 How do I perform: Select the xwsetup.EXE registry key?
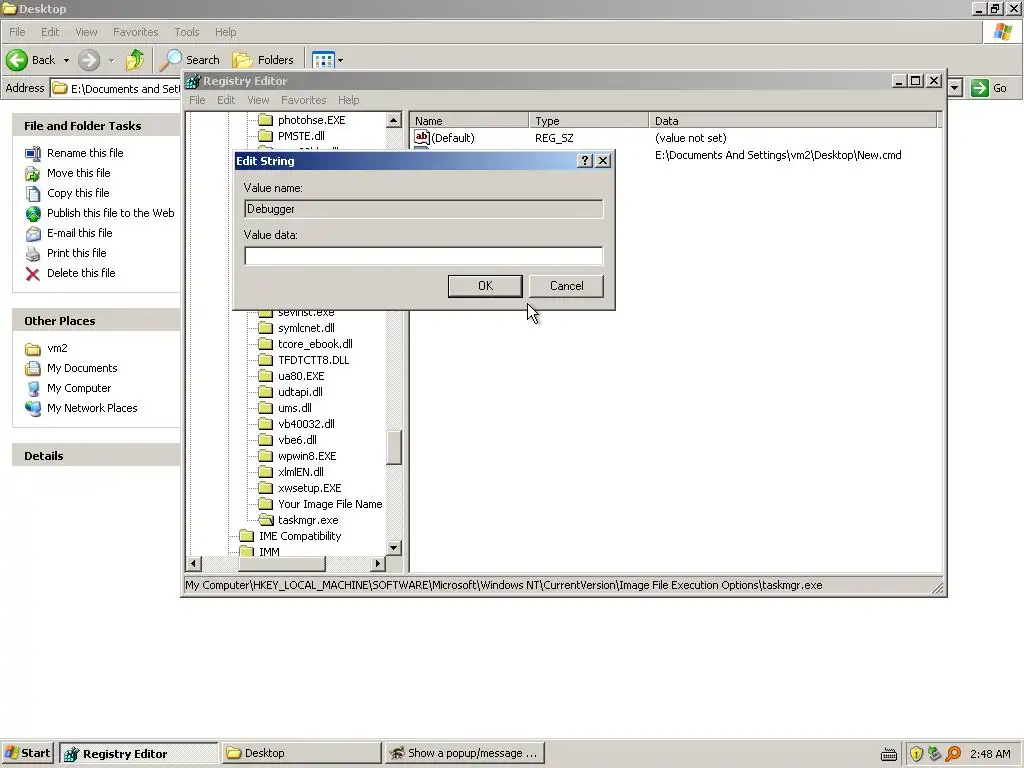pos(310,488)
